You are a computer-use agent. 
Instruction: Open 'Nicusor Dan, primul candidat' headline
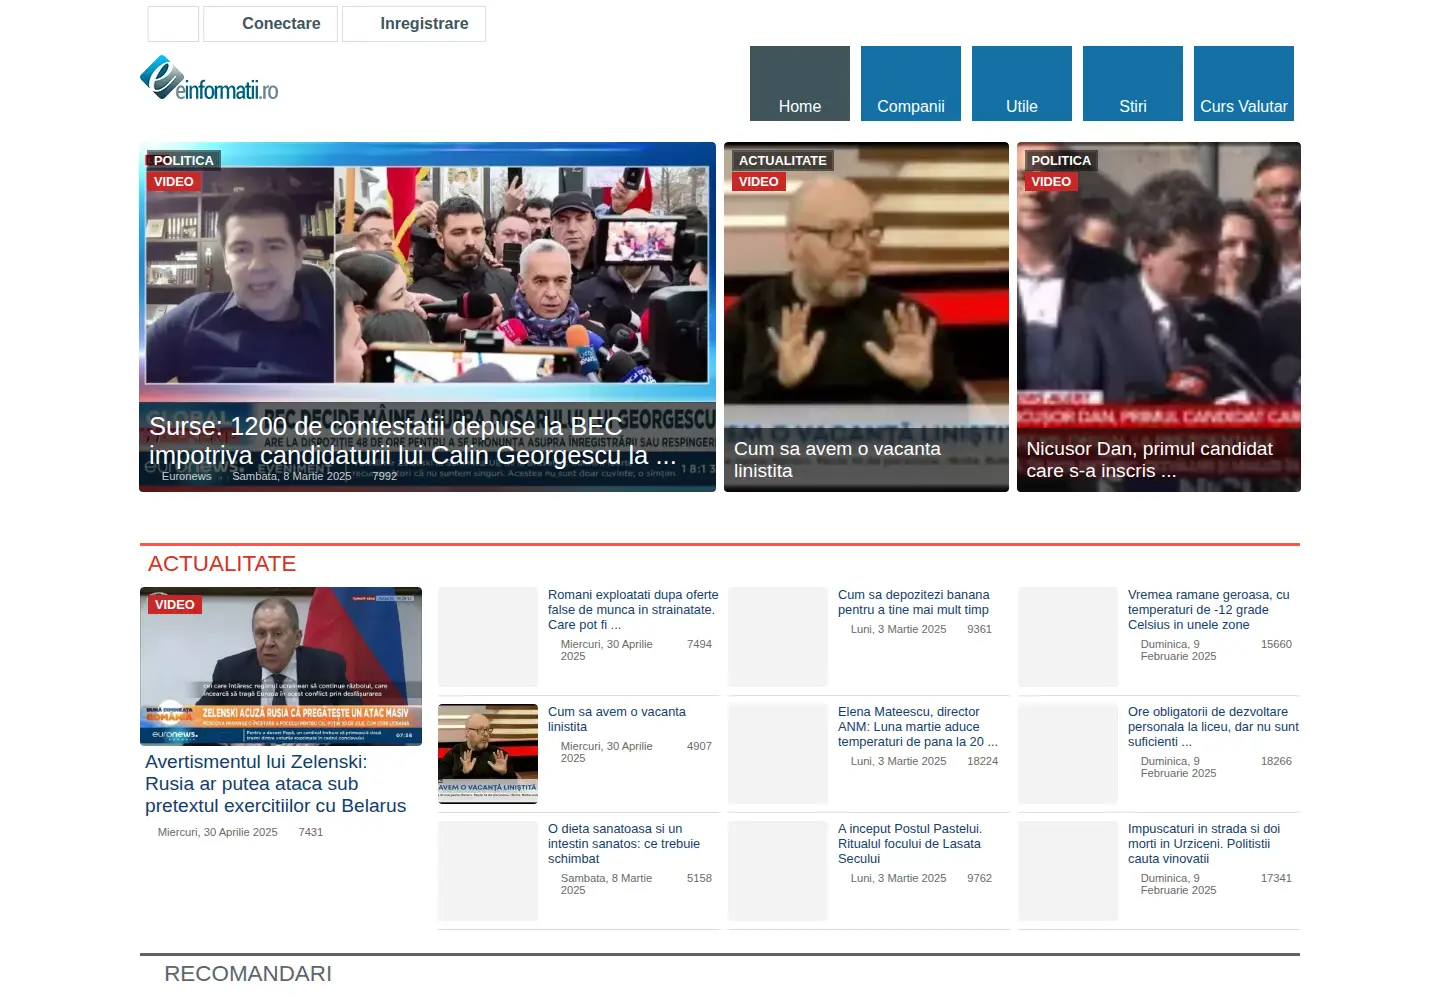[1150, 460]
